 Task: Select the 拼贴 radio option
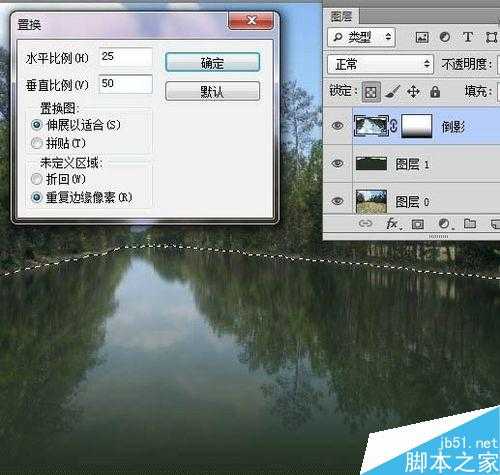(x=36, y=143)
